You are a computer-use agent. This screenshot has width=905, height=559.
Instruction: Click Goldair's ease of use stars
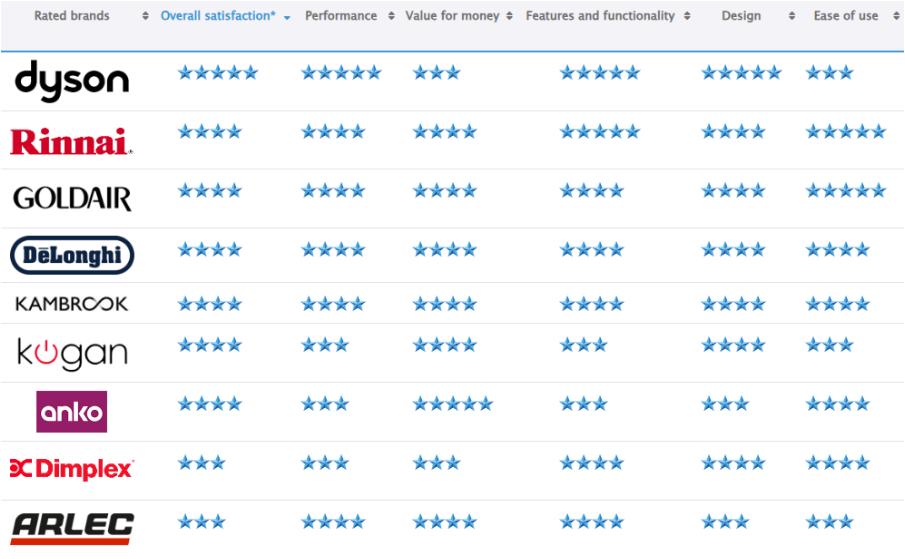(846, 190)
